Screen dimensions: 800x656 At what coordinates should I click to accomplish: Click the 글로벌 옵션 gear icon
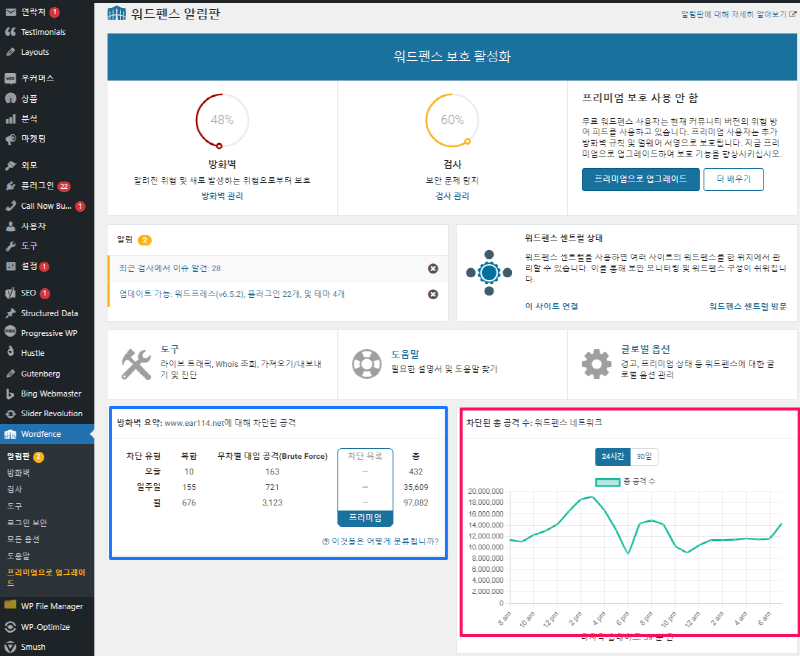pyautogui.click(x=596, y=364)
